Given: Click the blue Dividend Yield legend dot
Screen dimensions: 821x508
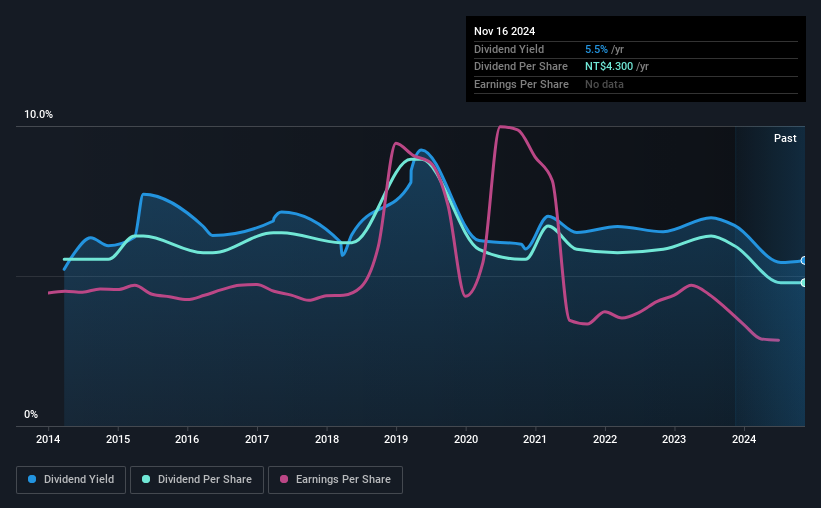Looking at the screenshot, I should tap(32, 479).
